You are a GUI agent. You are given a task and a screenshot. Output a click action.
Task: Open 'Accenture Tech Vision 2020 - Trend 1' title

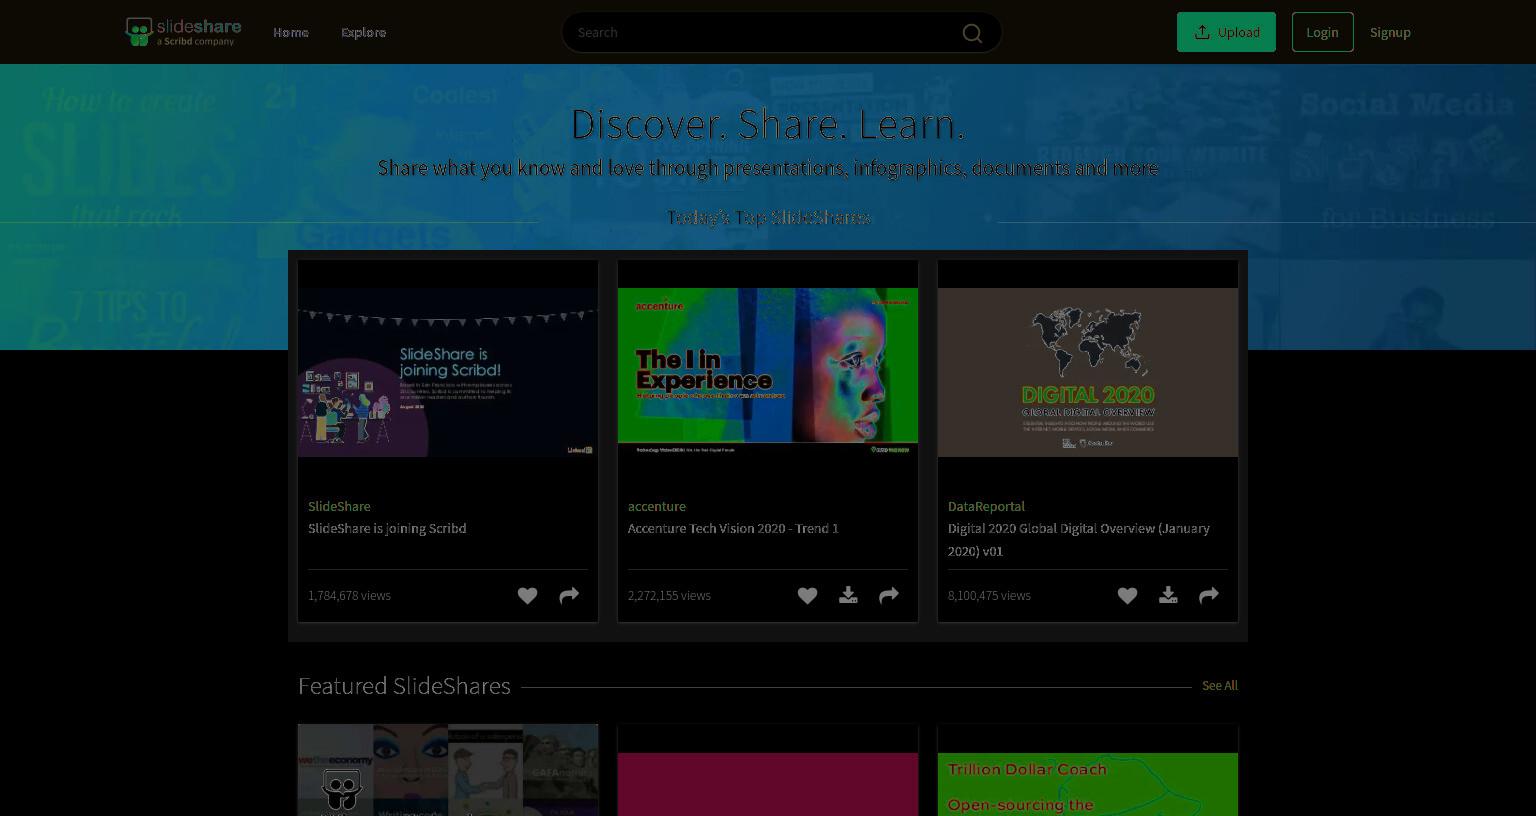[x=733, y=528]
